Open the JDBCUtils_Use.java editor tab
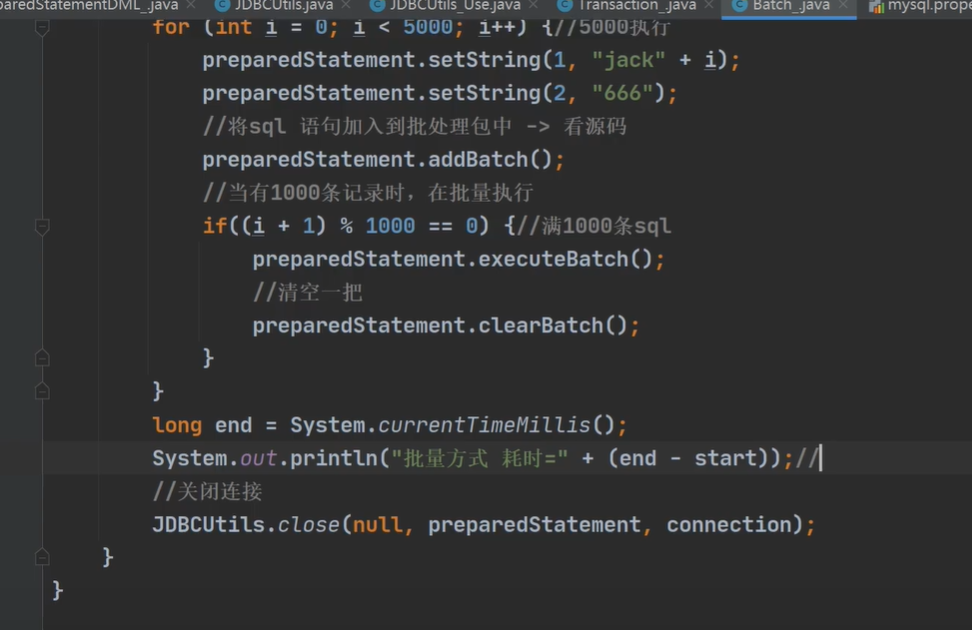This screenshot has height=630, width=972. pyautogui.click(x=455, y=6)
